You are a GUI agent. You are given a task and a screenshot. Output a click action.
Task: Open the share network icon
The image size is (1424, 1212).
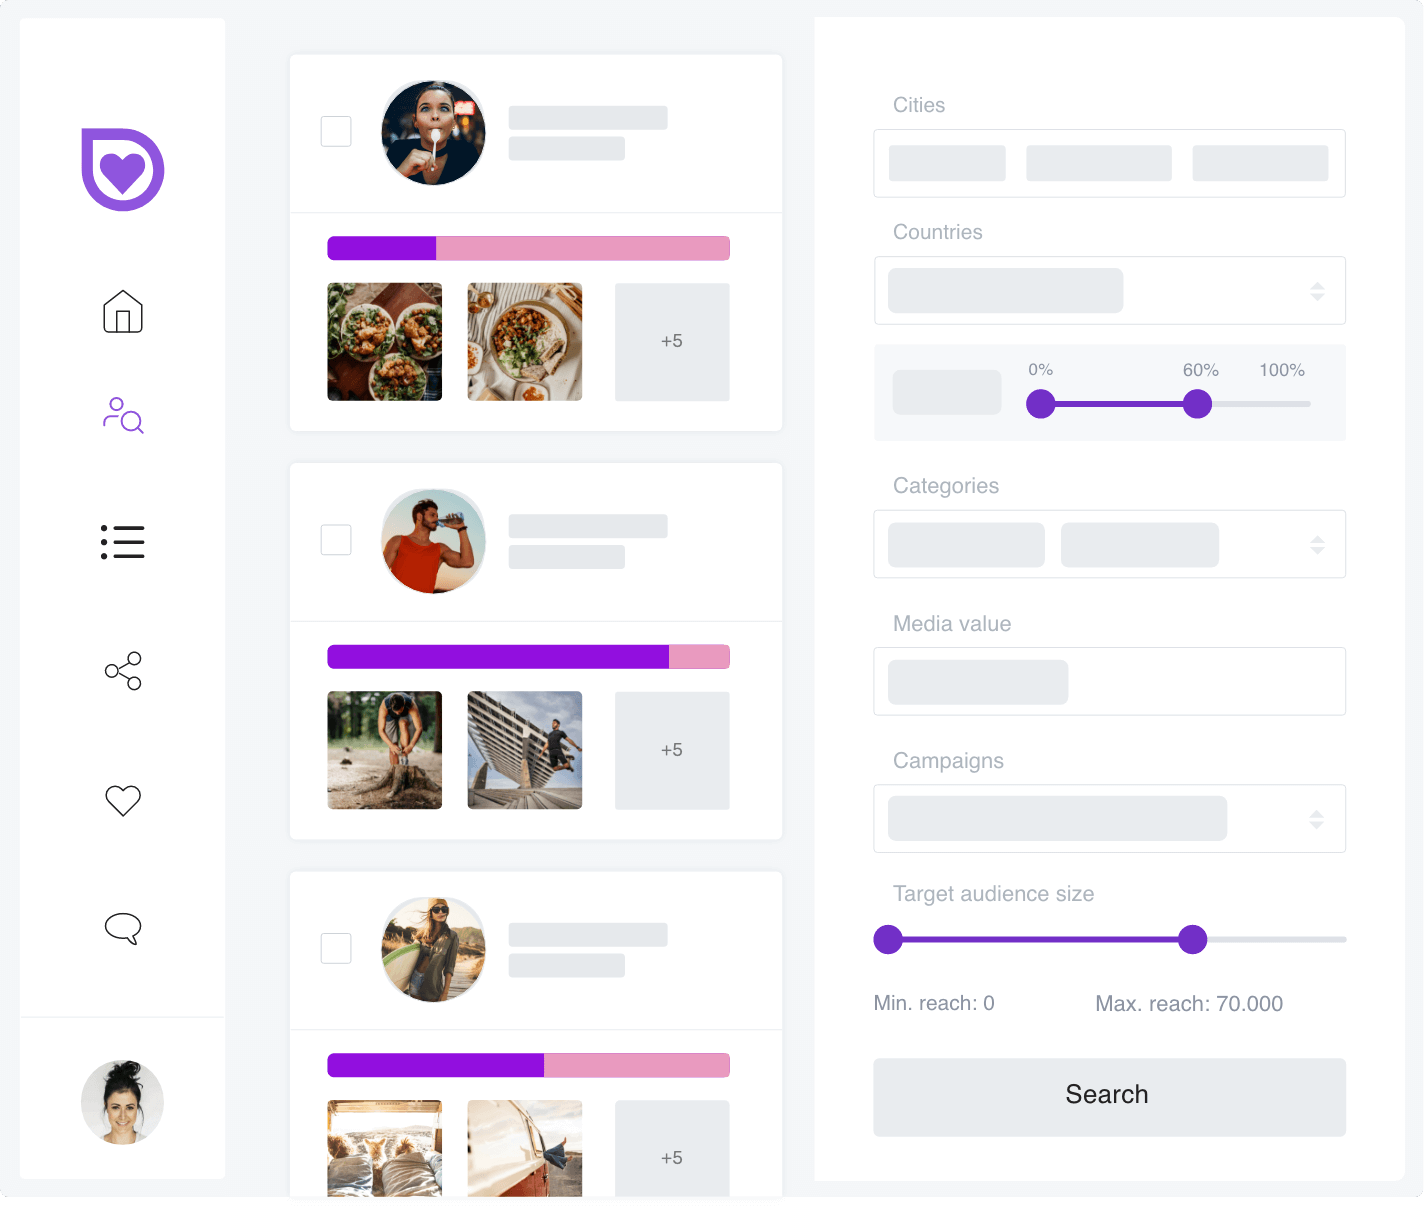[x=123, y=671]
